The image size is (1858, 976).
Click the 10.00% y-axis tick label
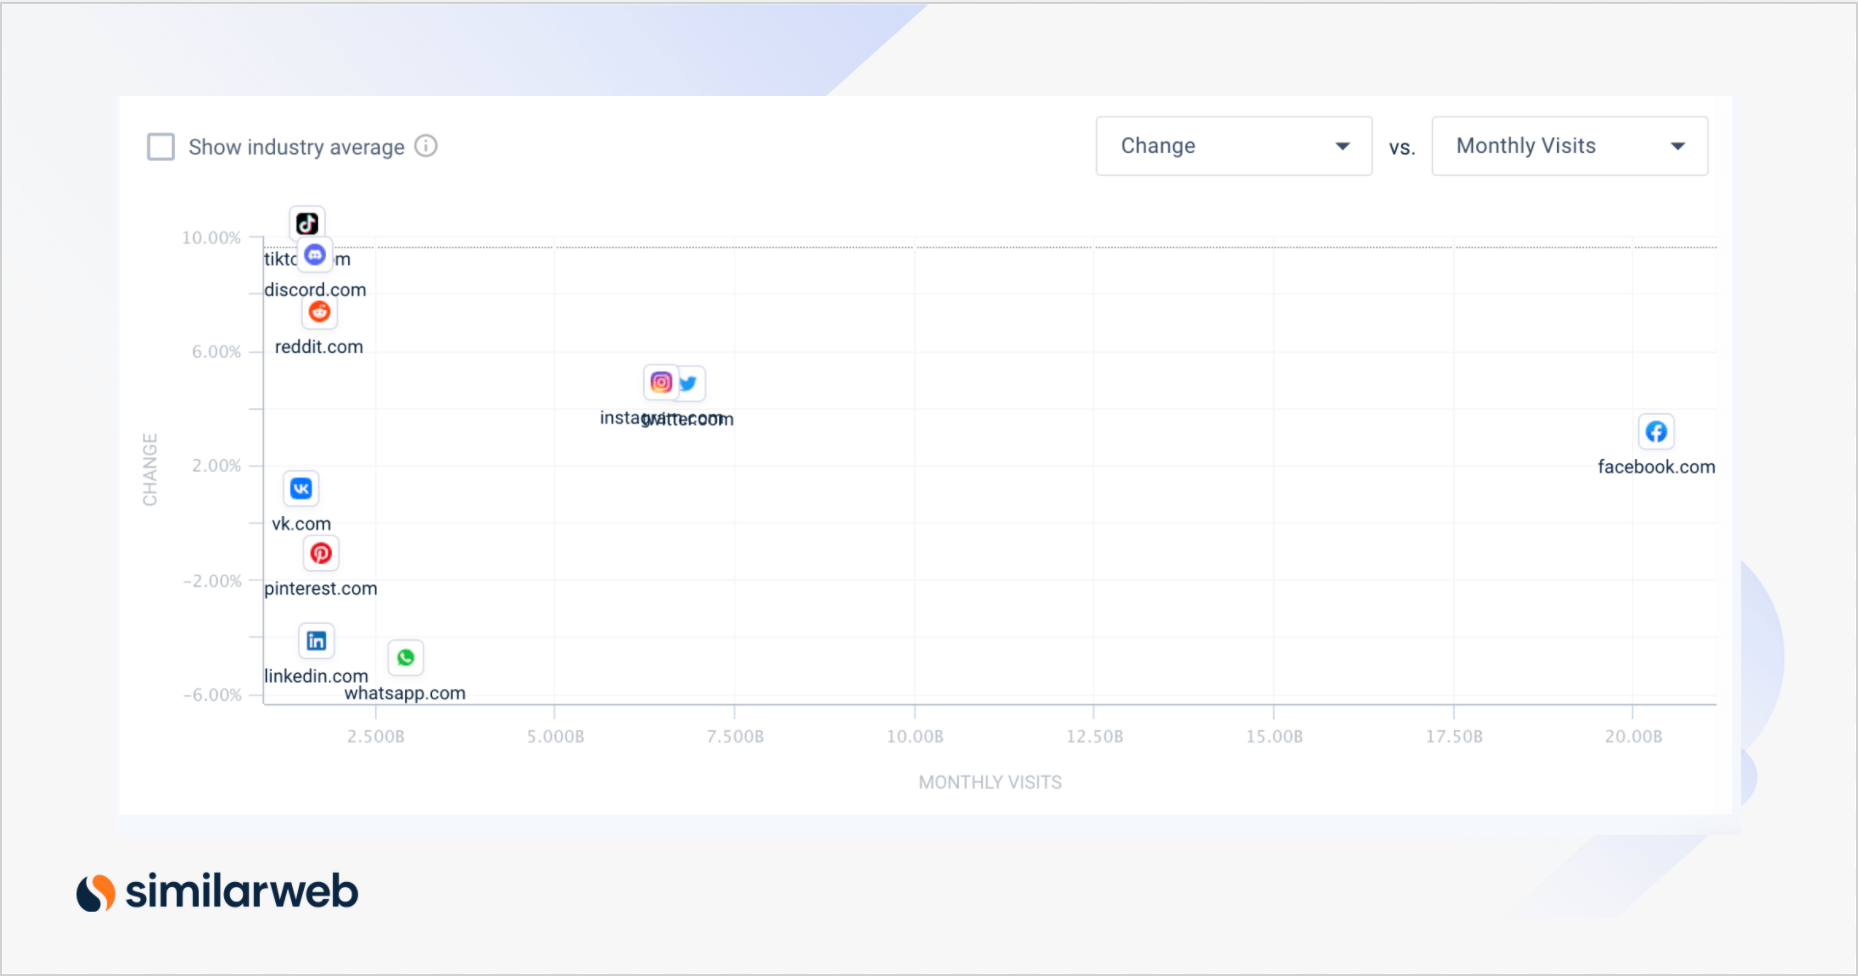pos(211,238)
